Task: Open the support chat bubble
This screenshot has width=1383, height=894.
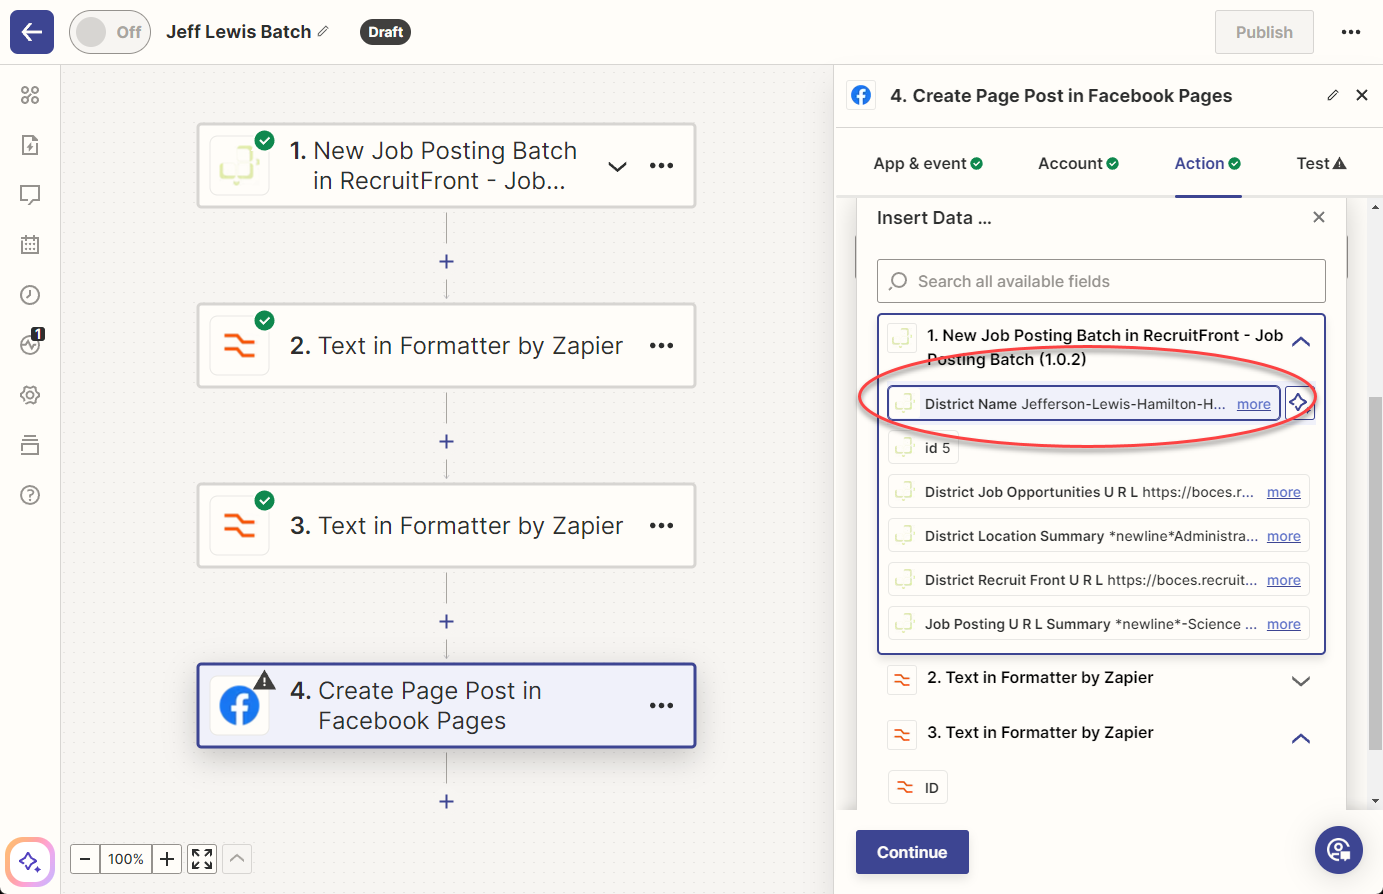Action: coord(1339,850)
